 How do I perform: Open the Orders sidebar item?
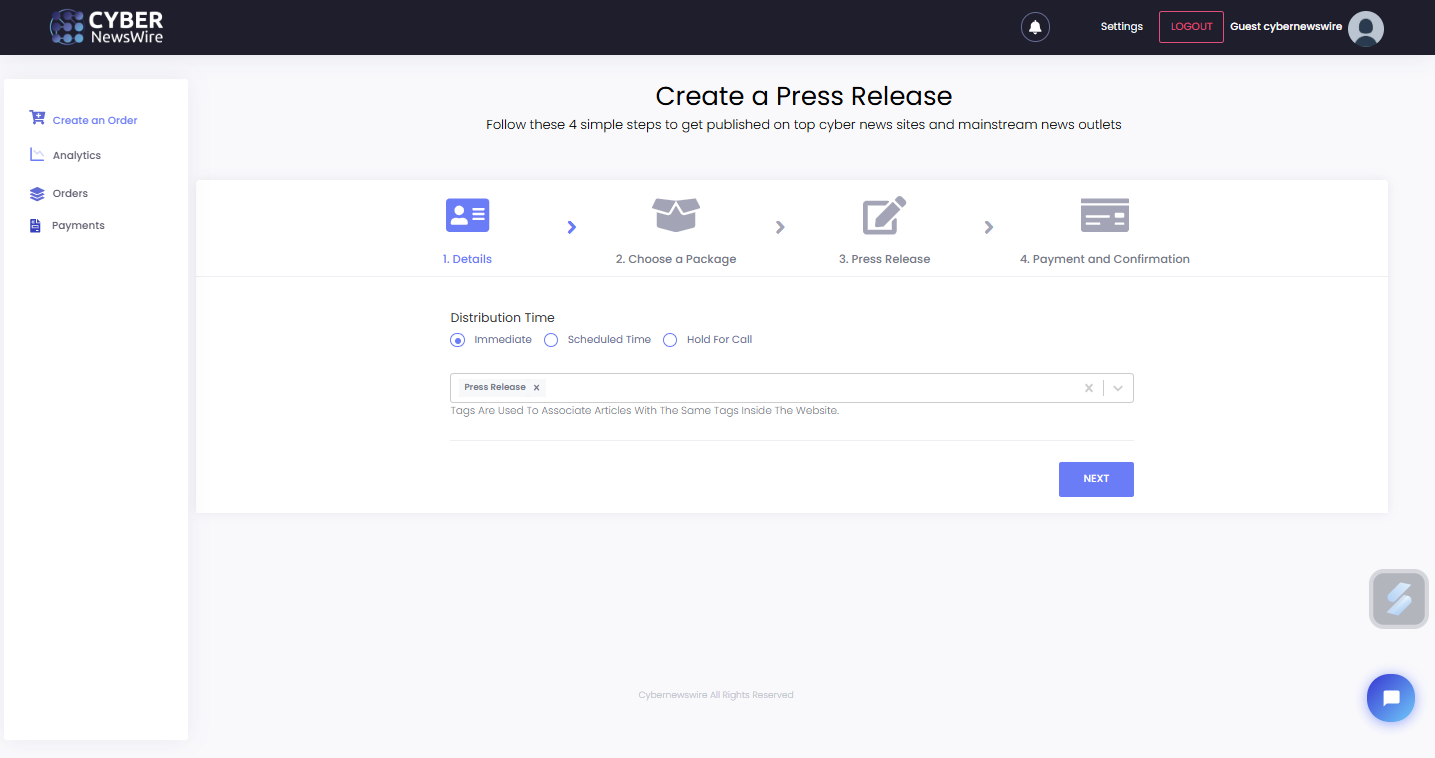tap(70, 193)
